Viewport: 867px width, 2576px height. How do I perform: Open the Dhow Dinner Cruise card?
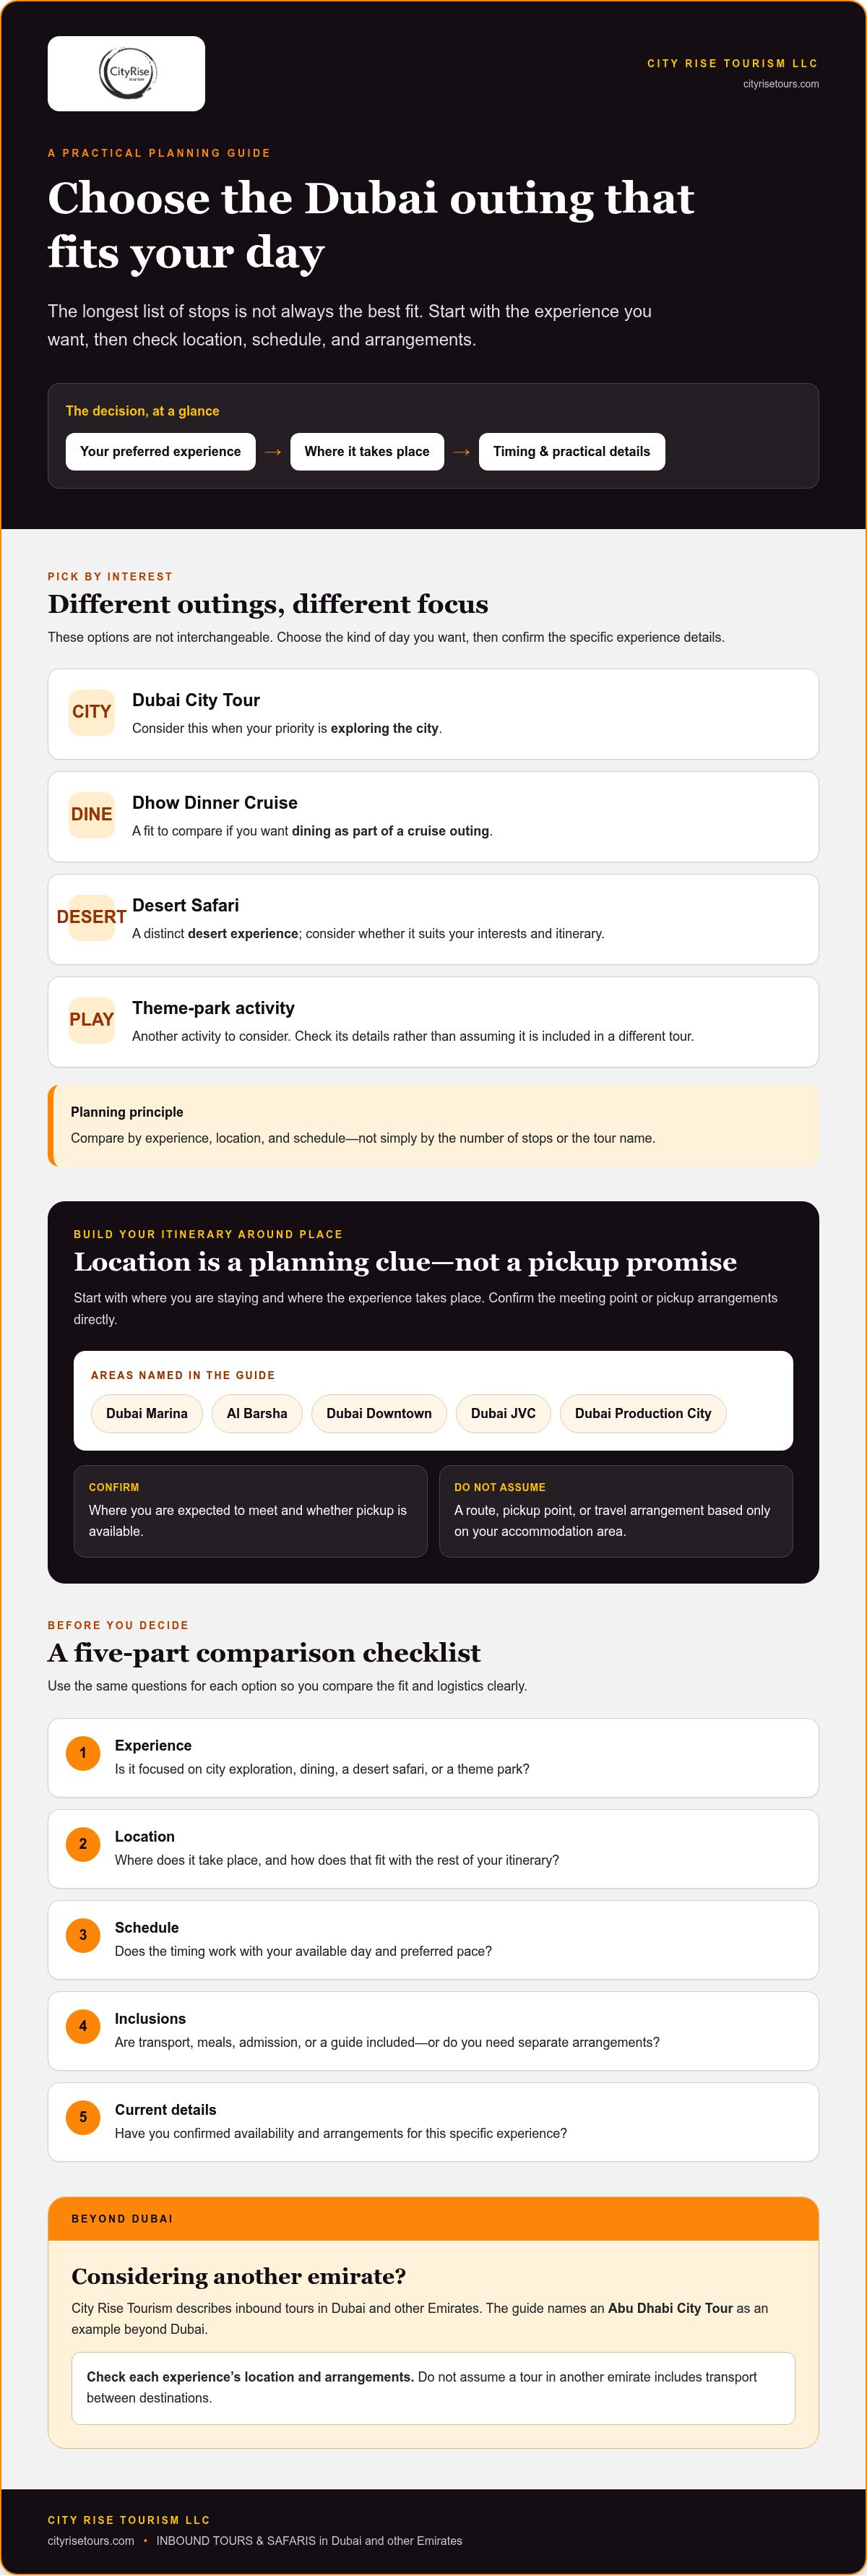click(433, 817)
